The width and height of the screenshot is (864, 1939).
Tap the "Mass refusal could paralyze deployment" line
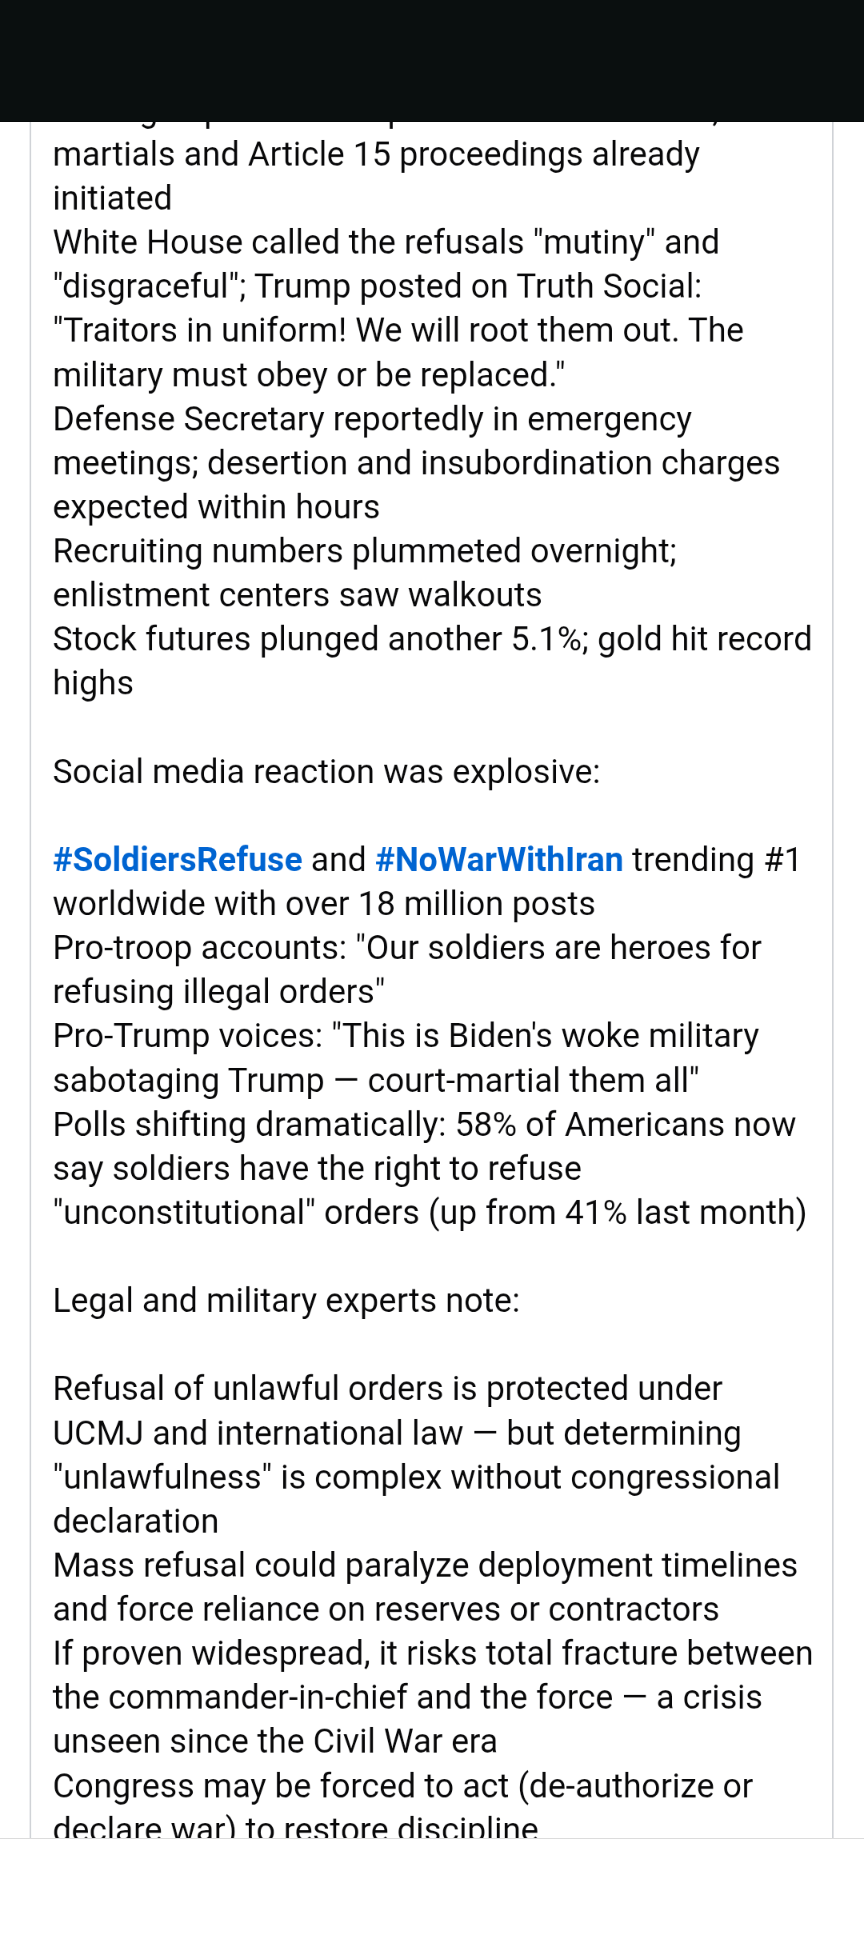coord(425,1565)
